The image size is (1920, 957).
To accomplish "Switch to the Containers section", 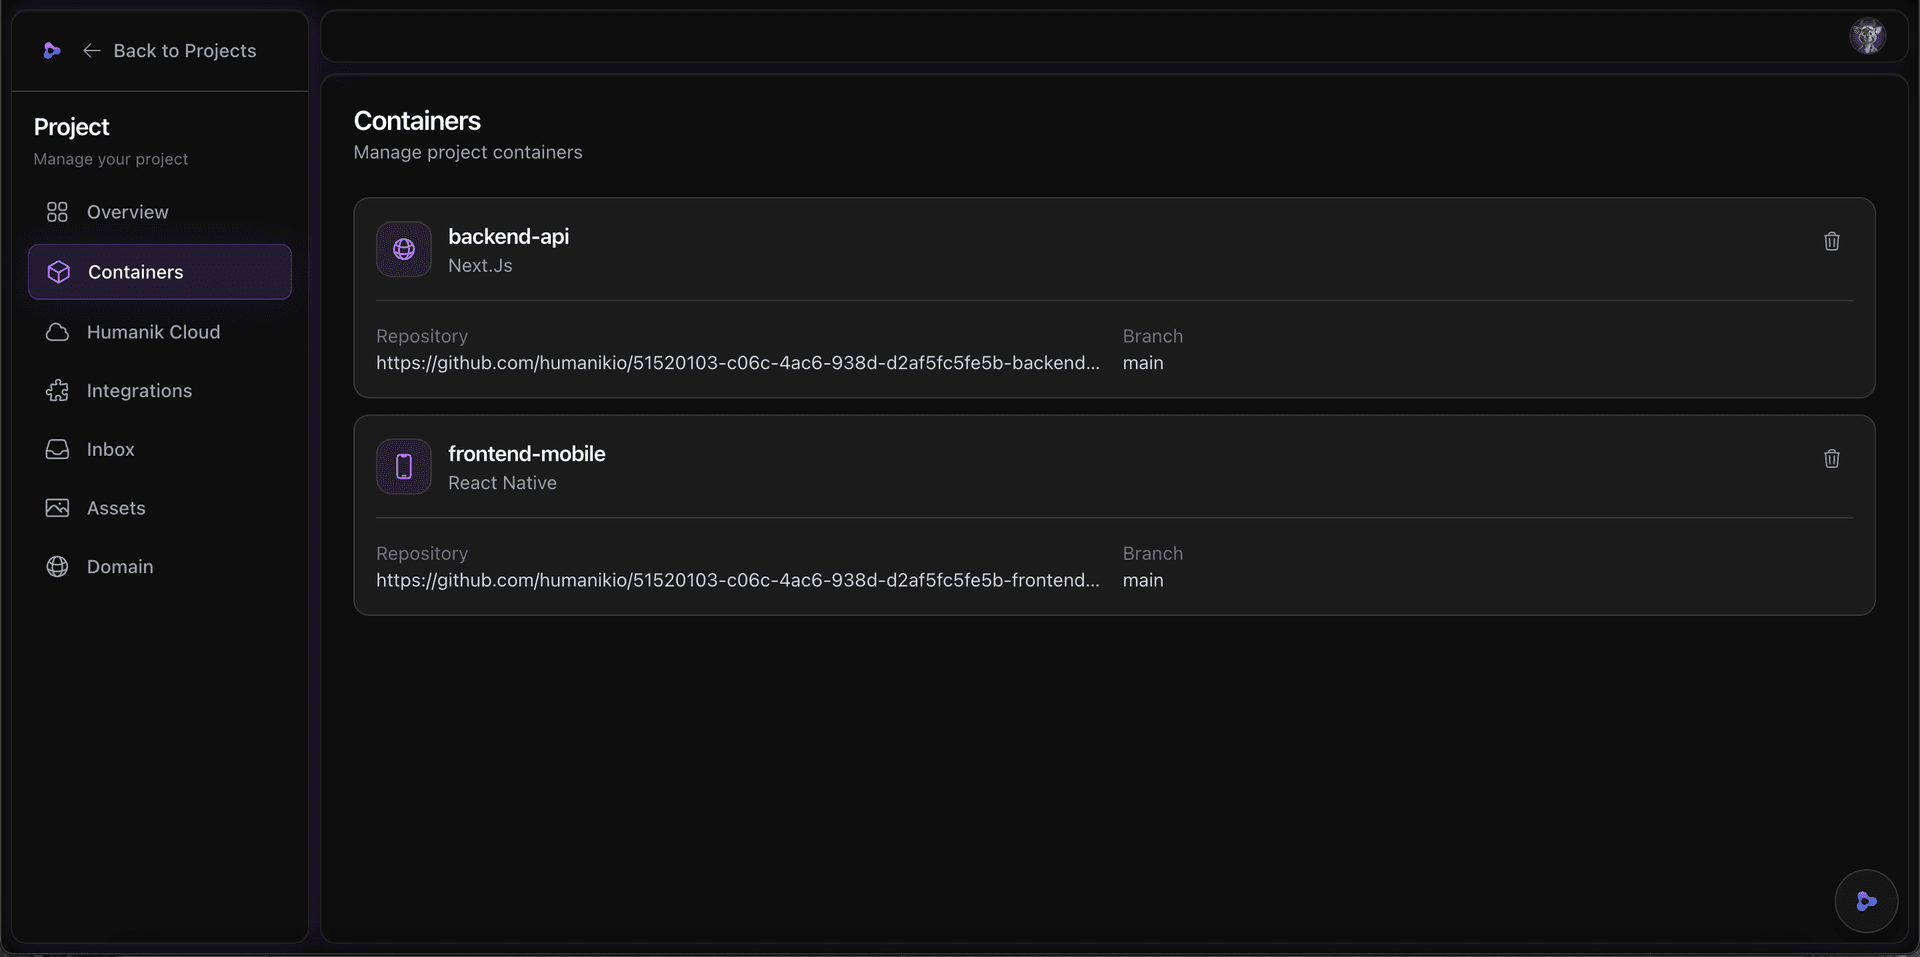I will [x=136, y=271].
